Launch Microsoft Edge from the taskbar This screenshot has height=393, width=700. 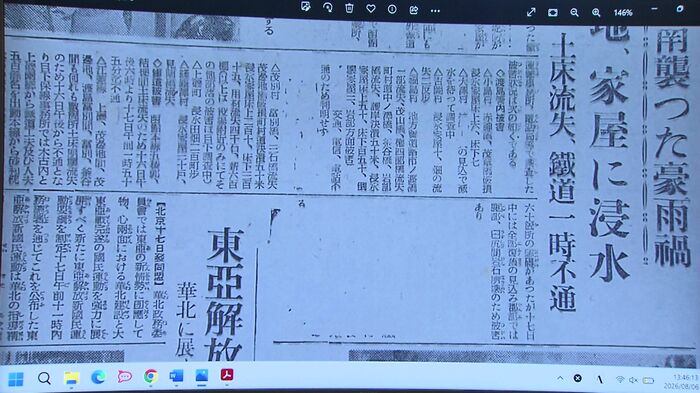(x=98, y=377)
